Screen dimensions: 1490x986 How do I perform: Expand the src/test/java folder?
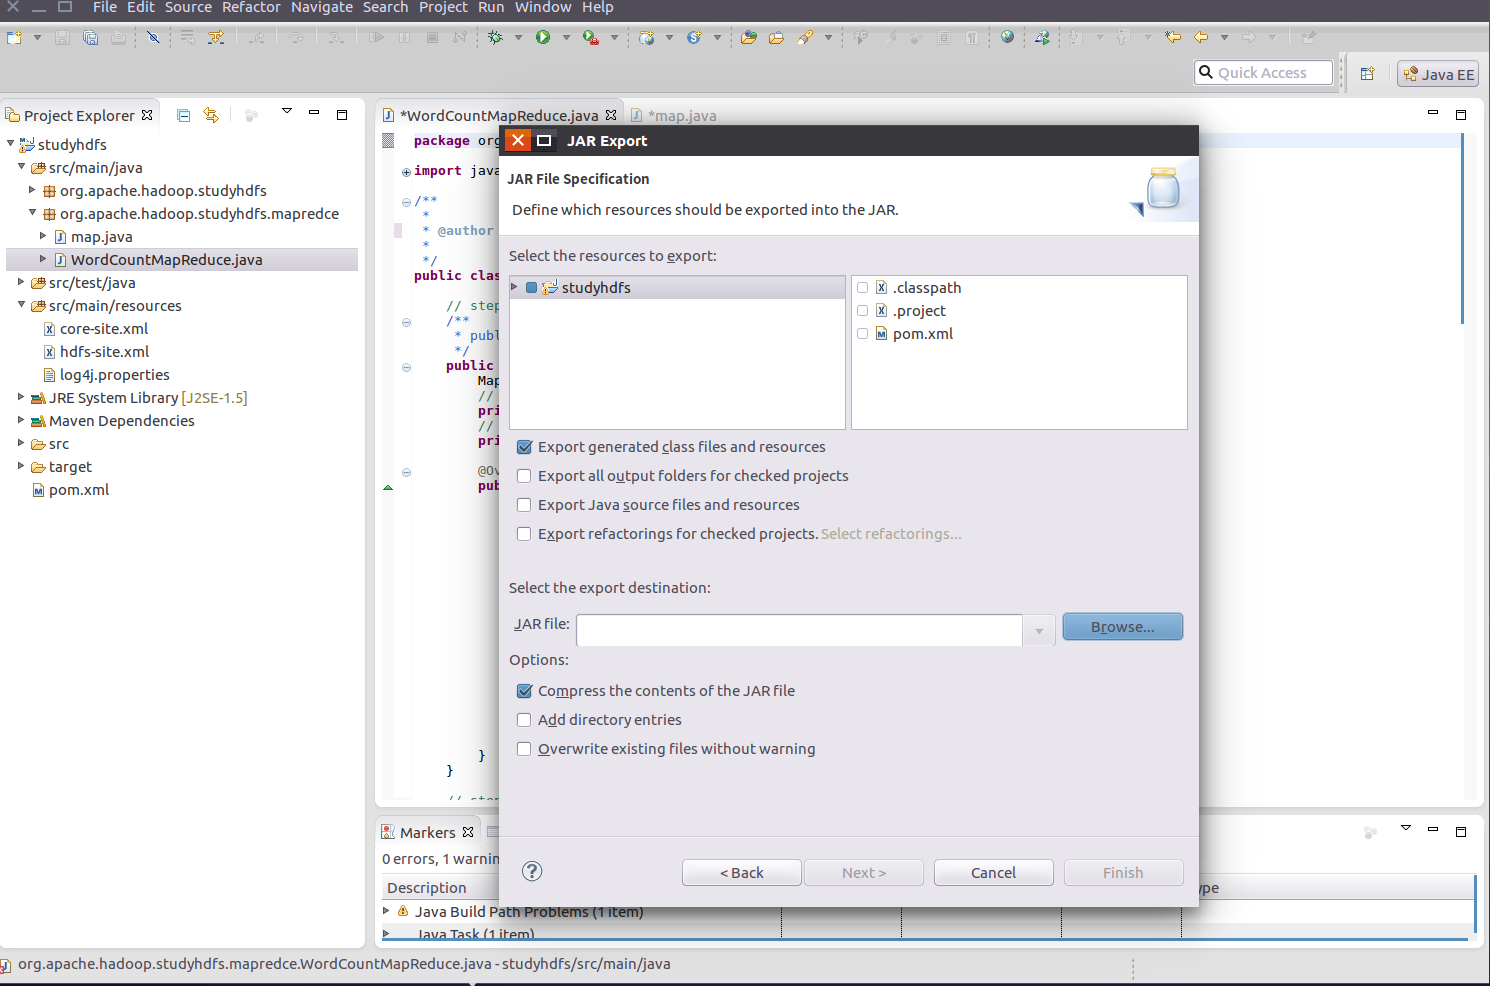click(21, 282)
